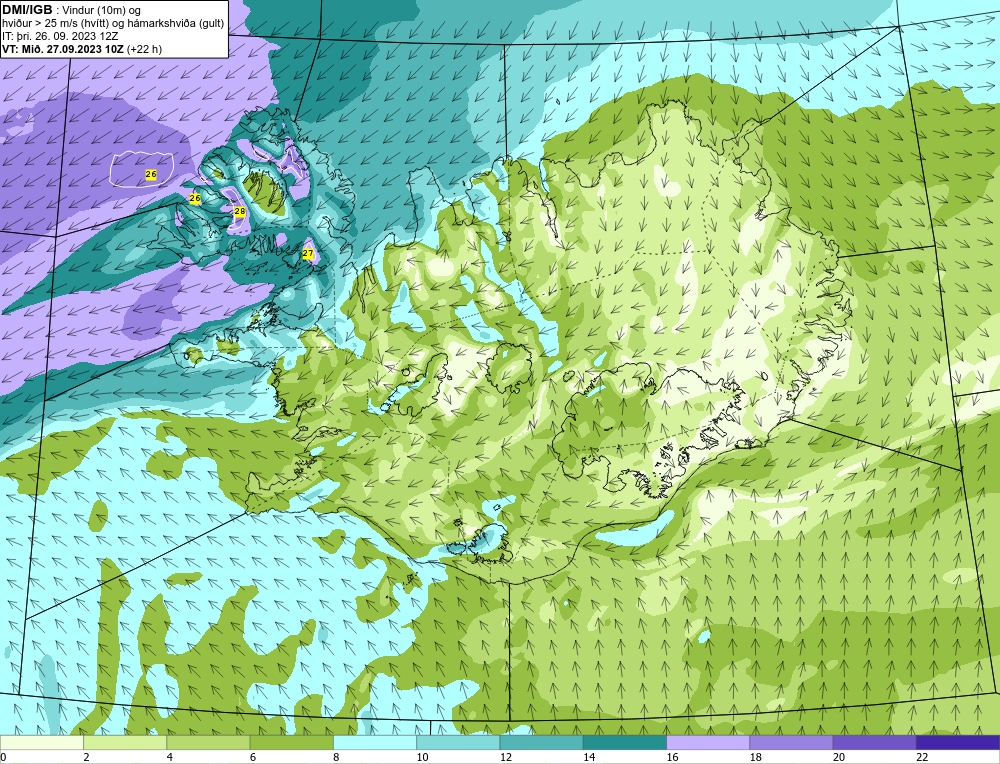Click the darkest purple swatch above 22 m/s
This screenshot has height=764, width=1000.
[958, 742]
